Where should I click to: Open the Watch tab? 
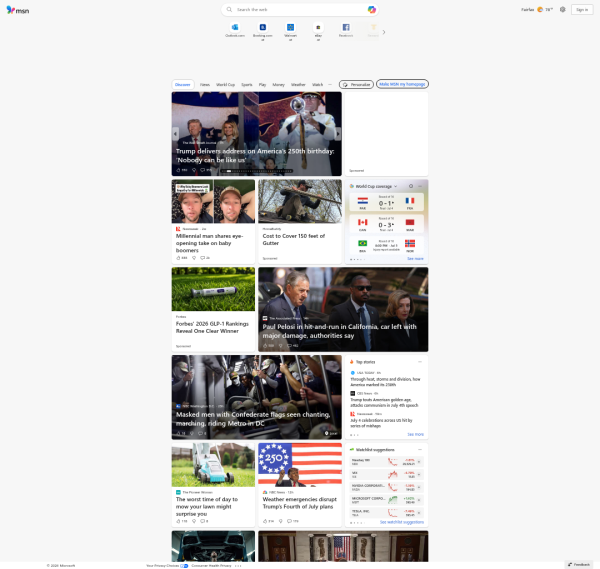[317, 85]
